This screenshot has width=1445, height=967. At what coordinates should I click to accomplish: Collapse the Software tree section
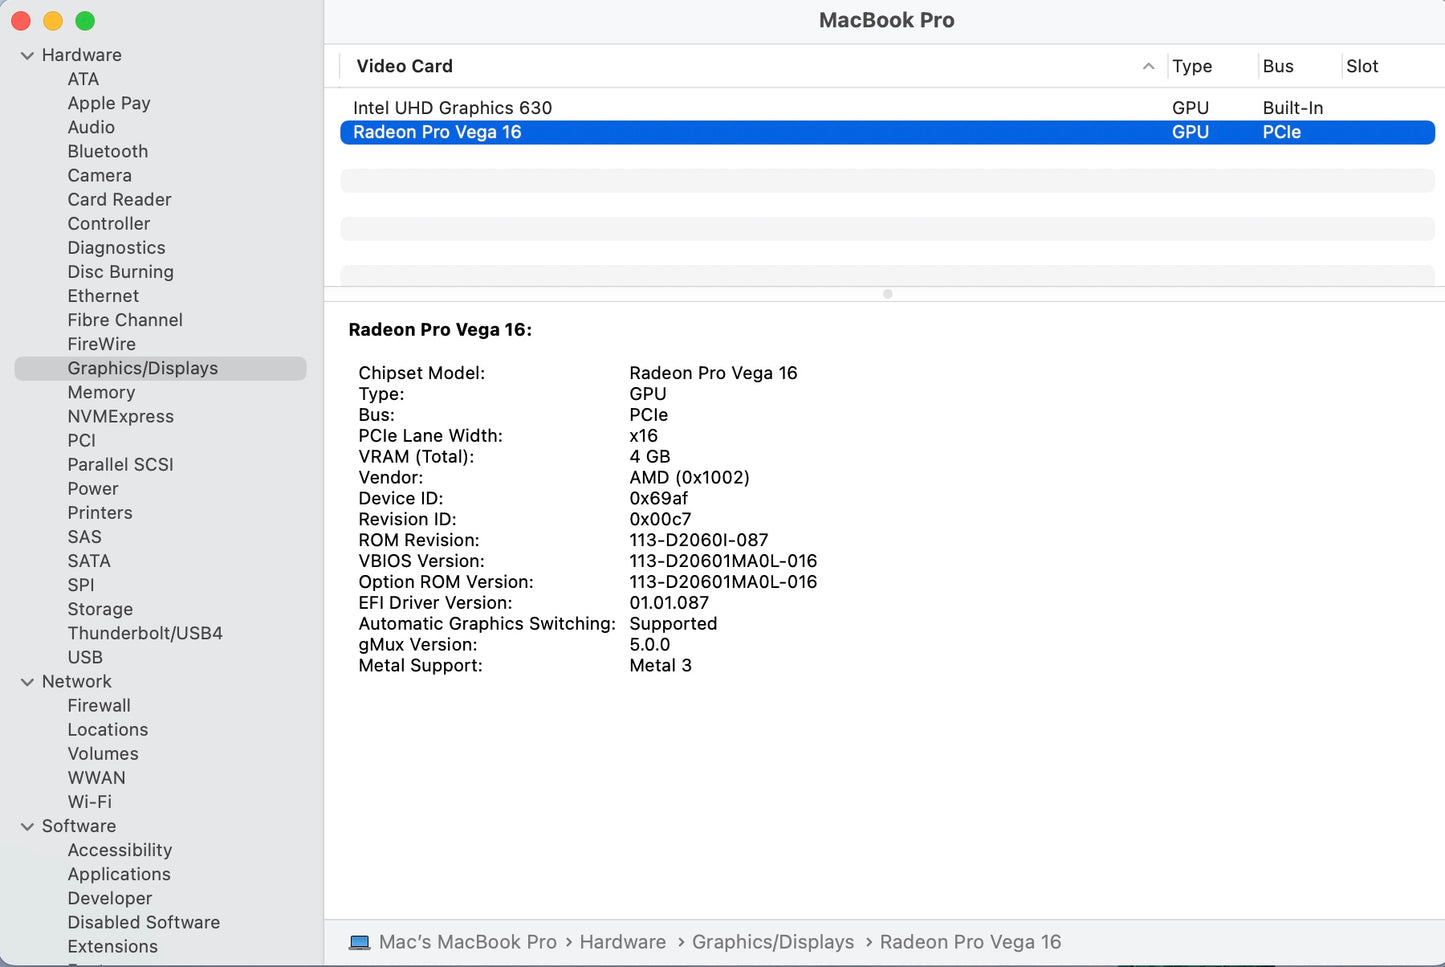click(27, 827)
